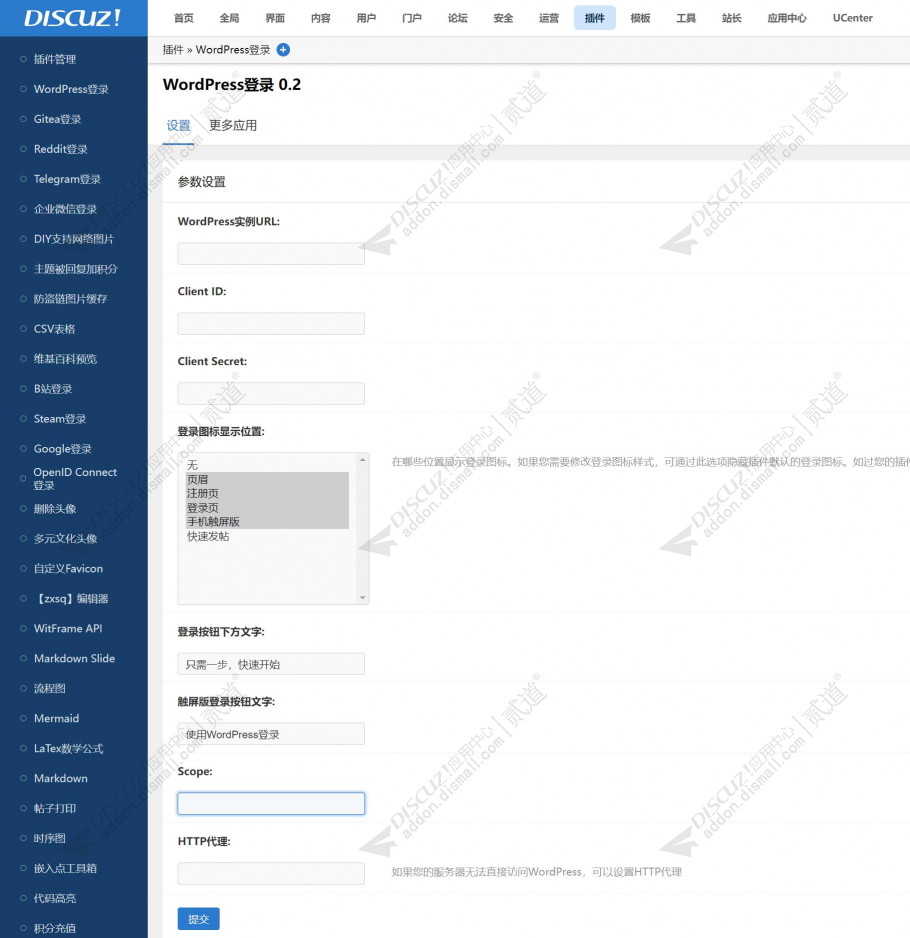The width and height of the screenshot is (910, 938).
Task: Click the 触屏版登录按钮文字 input field
Action: 271,734
